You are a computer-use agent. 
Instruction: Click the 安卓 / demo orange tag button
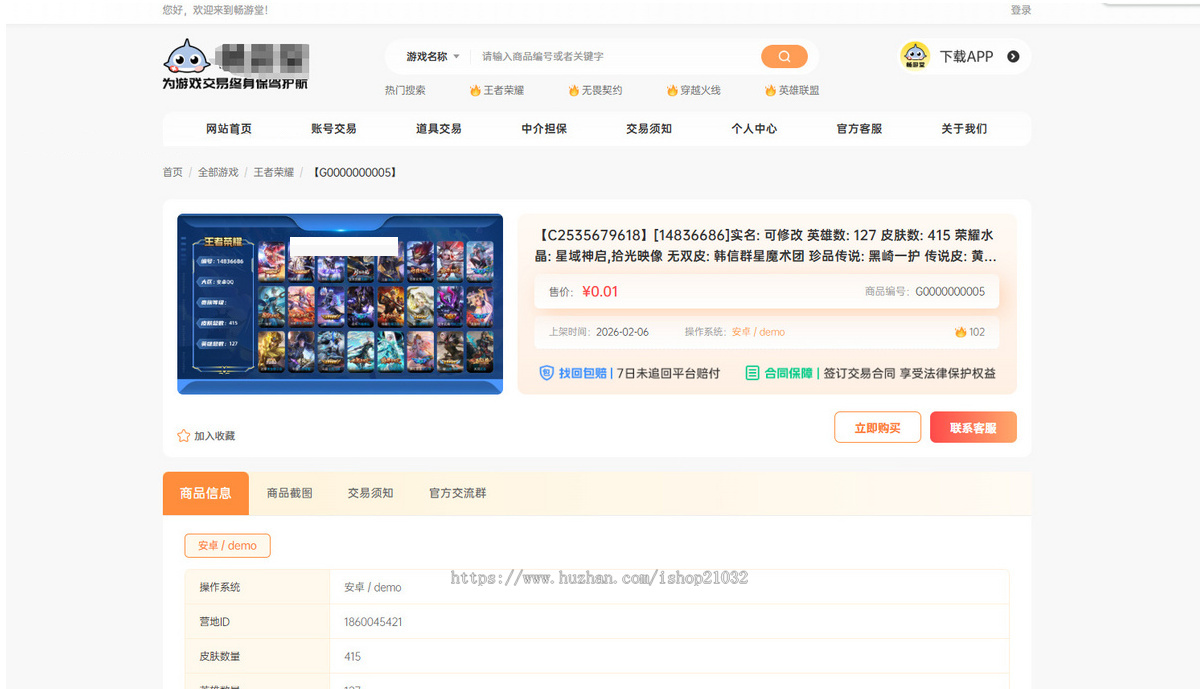pyautogui.click(x=227, y=546)
